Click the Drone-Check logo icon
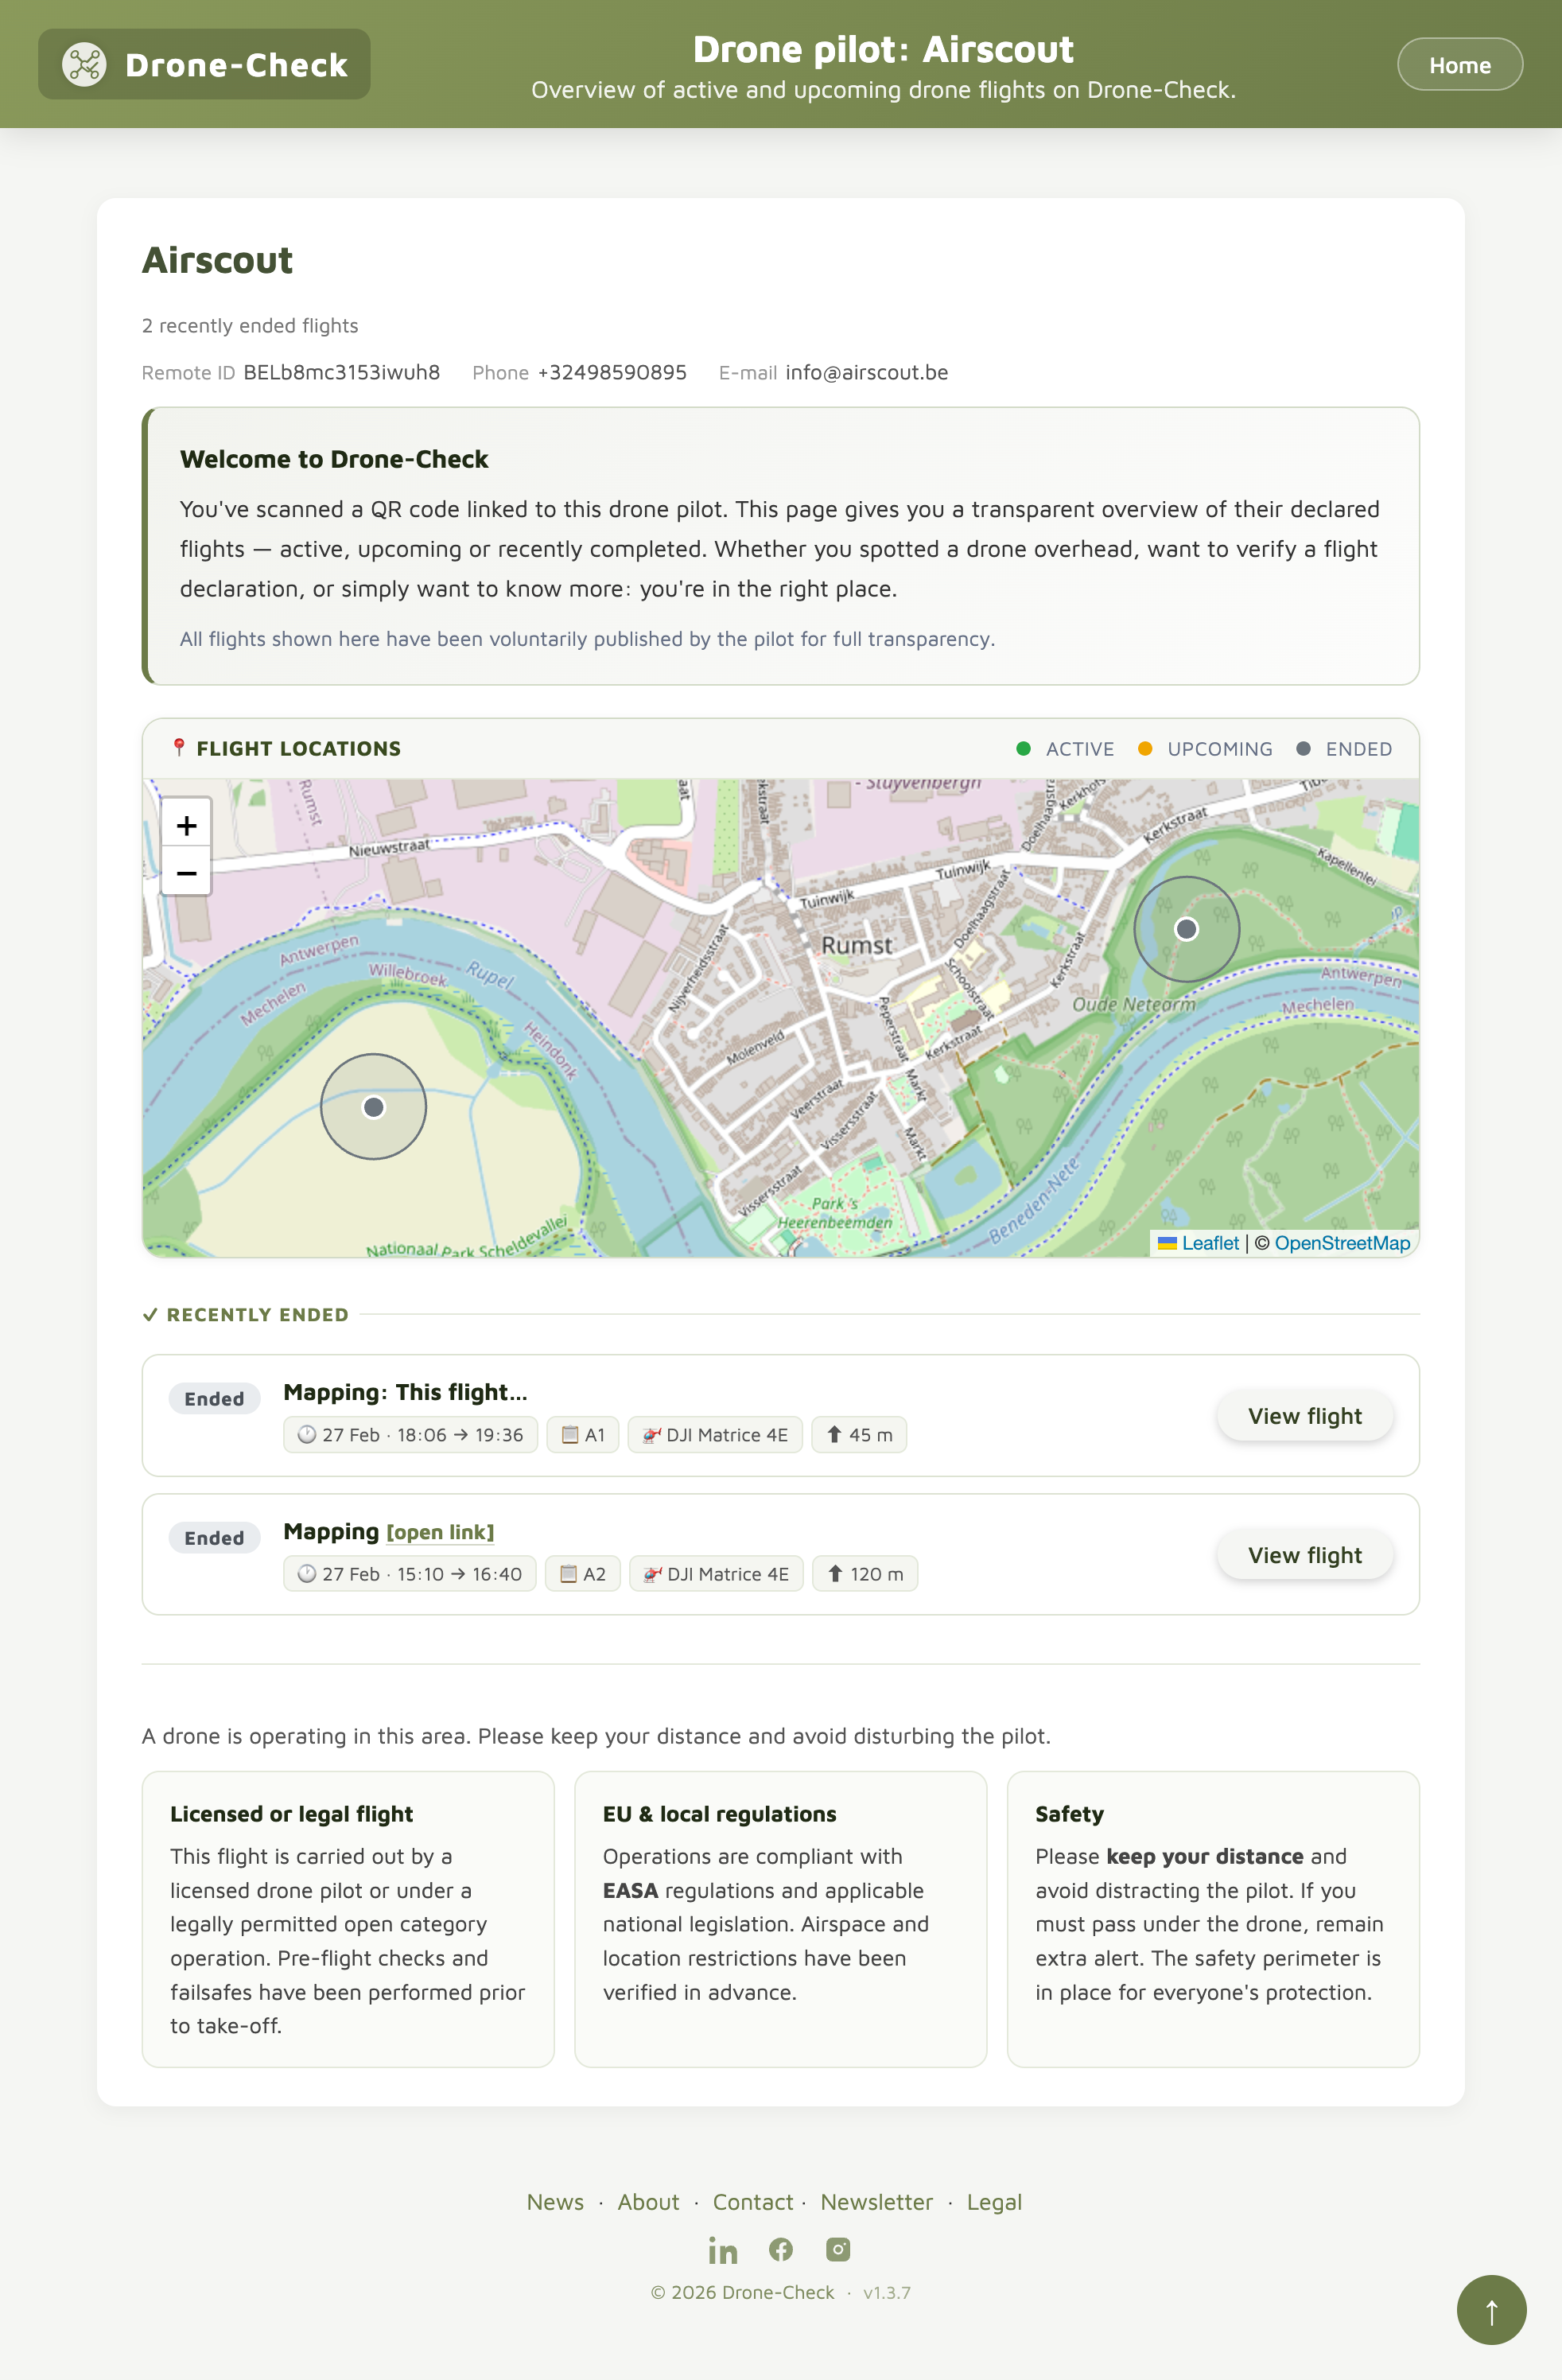This screenshot has height=2380, width=1562. 84,65
